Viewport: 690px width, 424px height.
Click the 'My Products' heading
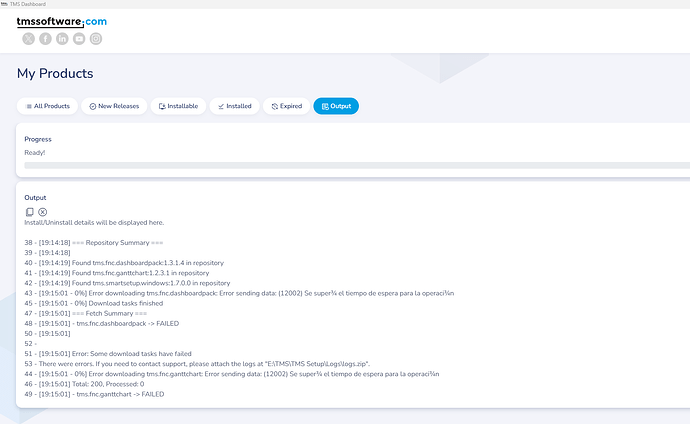point(55,73)
